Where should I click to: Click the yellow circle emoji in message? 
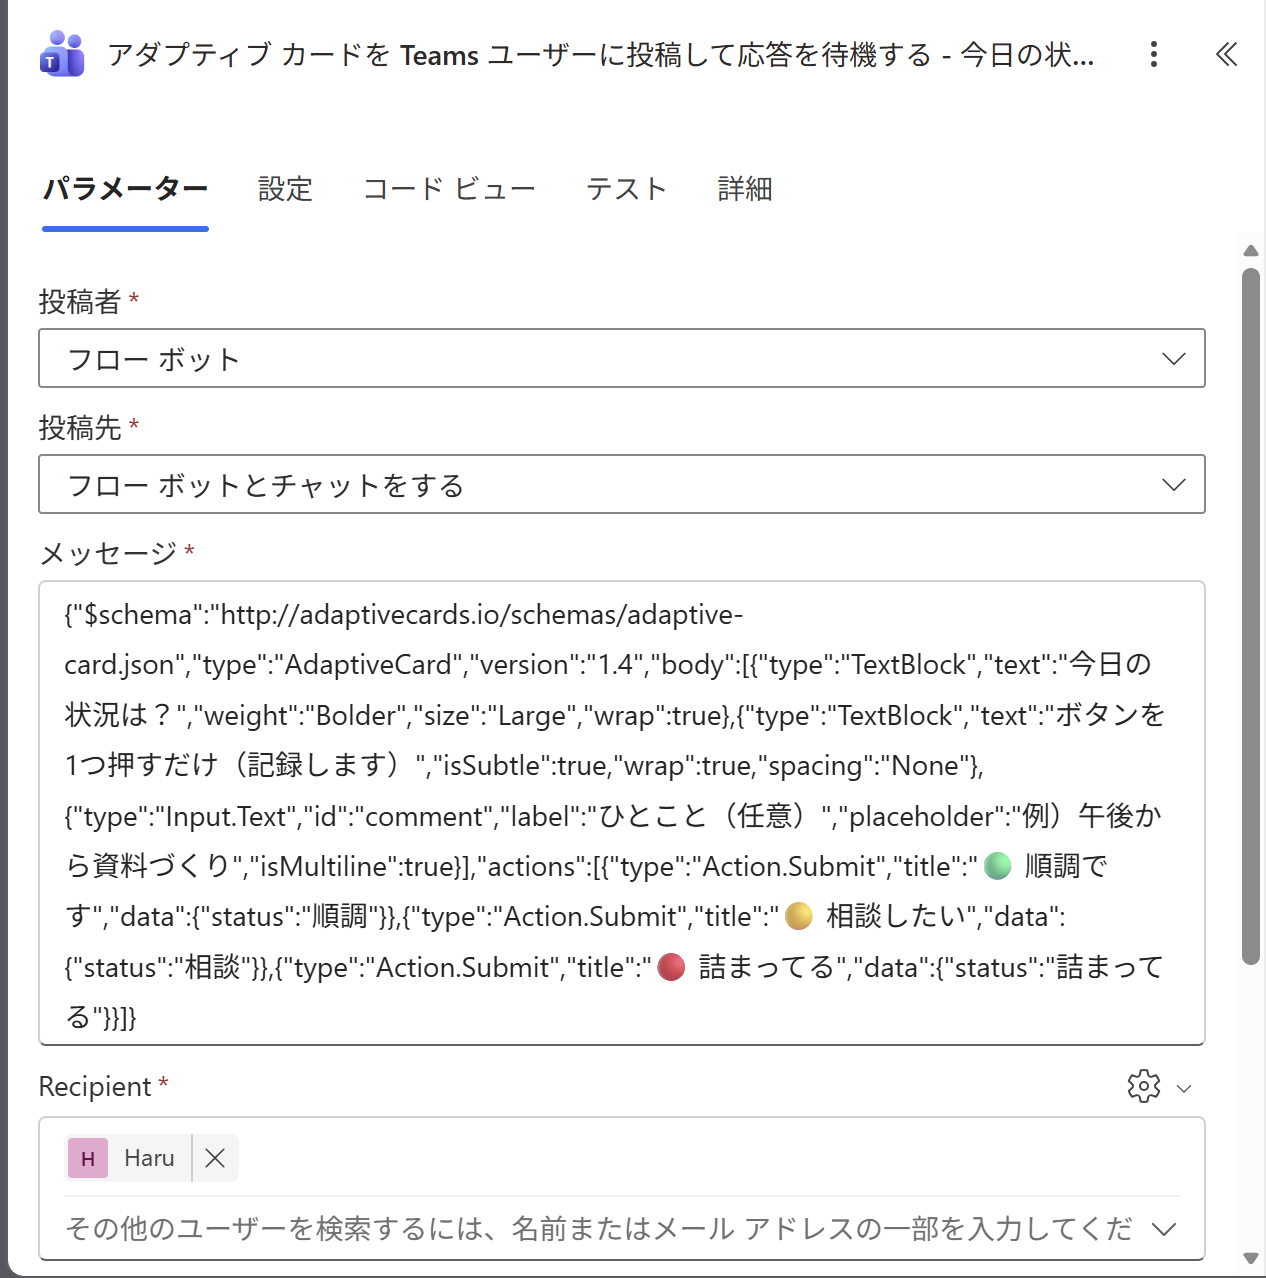[799, 916]
